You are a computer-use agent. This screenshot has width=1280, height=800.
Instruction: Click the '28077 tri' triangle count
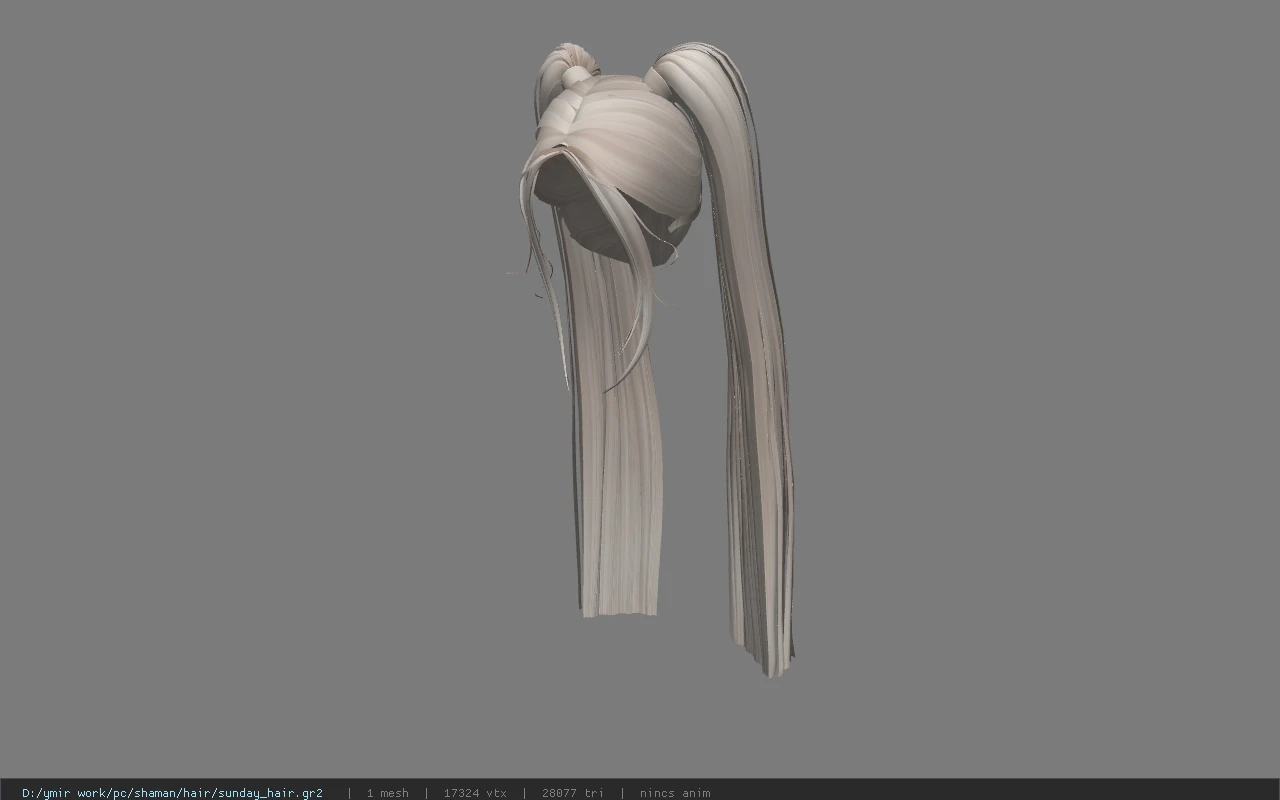(x=572, y=793)
